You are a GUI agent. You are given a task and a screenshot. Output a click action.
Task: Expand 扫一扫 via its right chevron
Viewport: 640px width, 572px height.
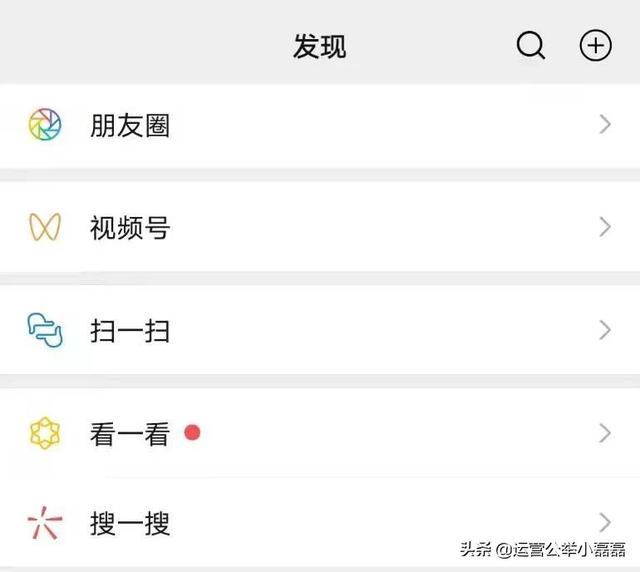pyautogui.click(x=605, y=330)
